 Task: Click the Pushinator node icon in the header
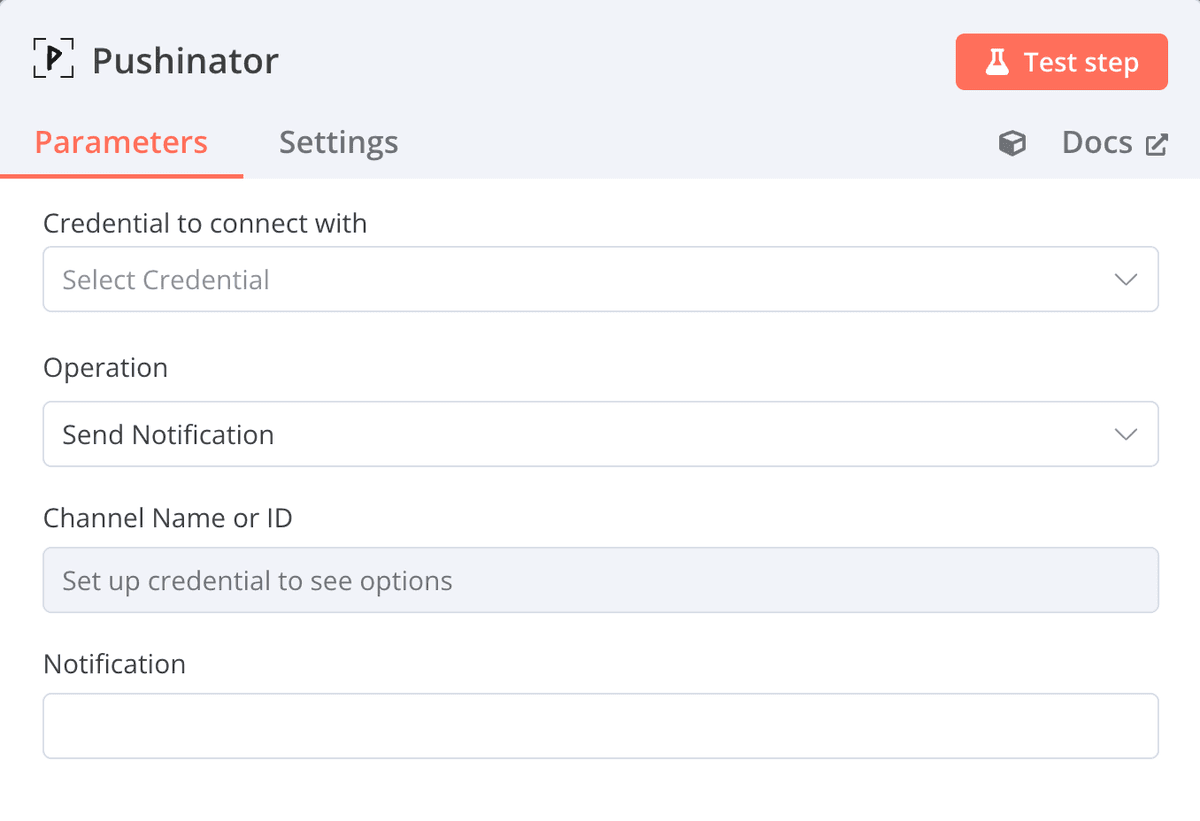(x=53, y=59)
